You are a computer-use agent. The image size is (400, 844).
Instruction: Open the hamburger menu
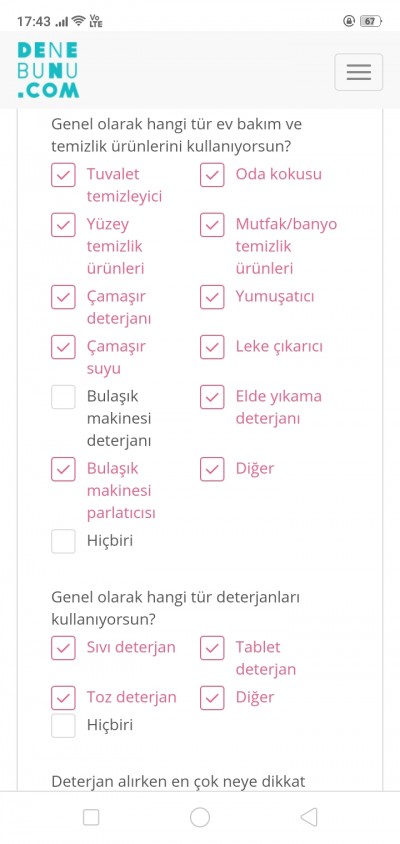click(x=359, y=72)
